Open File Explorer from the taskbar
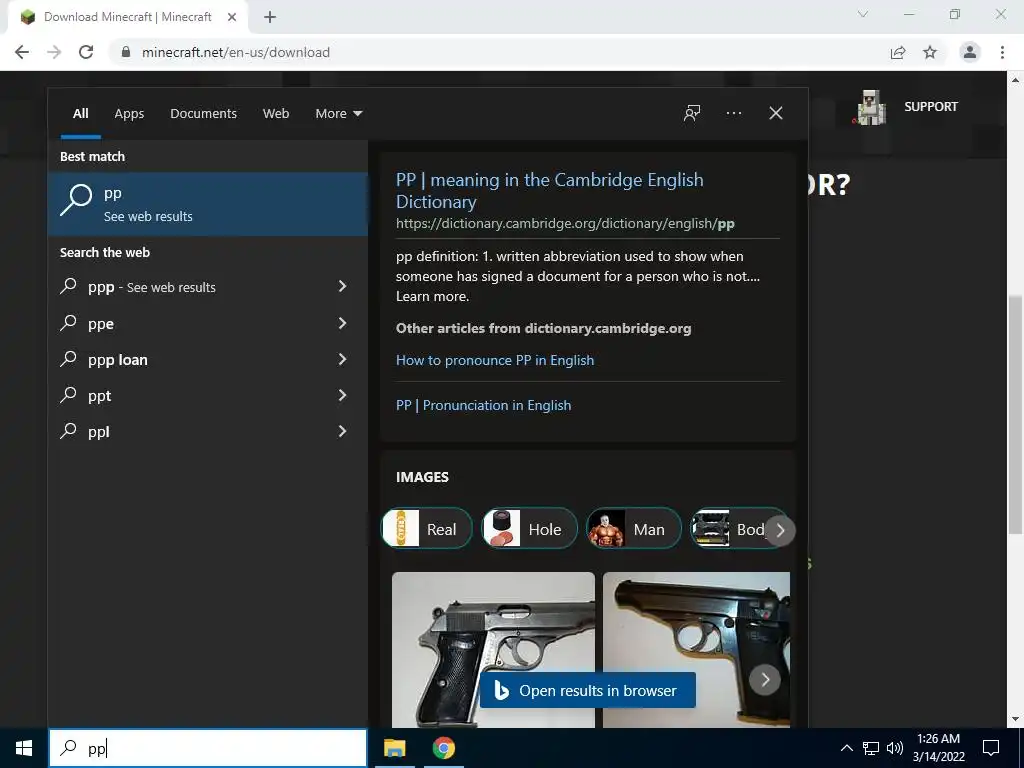Screen dimensions: 1024x768 pos(394,748)
